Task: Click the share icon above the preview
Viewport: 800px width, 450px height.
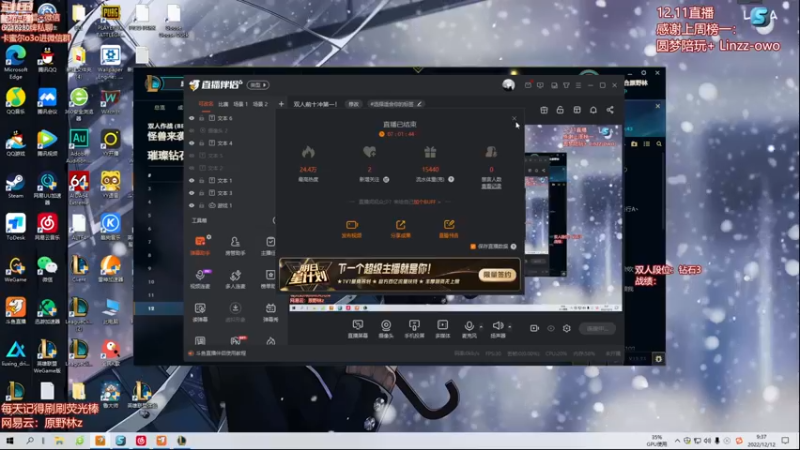Action: (610, 110)
